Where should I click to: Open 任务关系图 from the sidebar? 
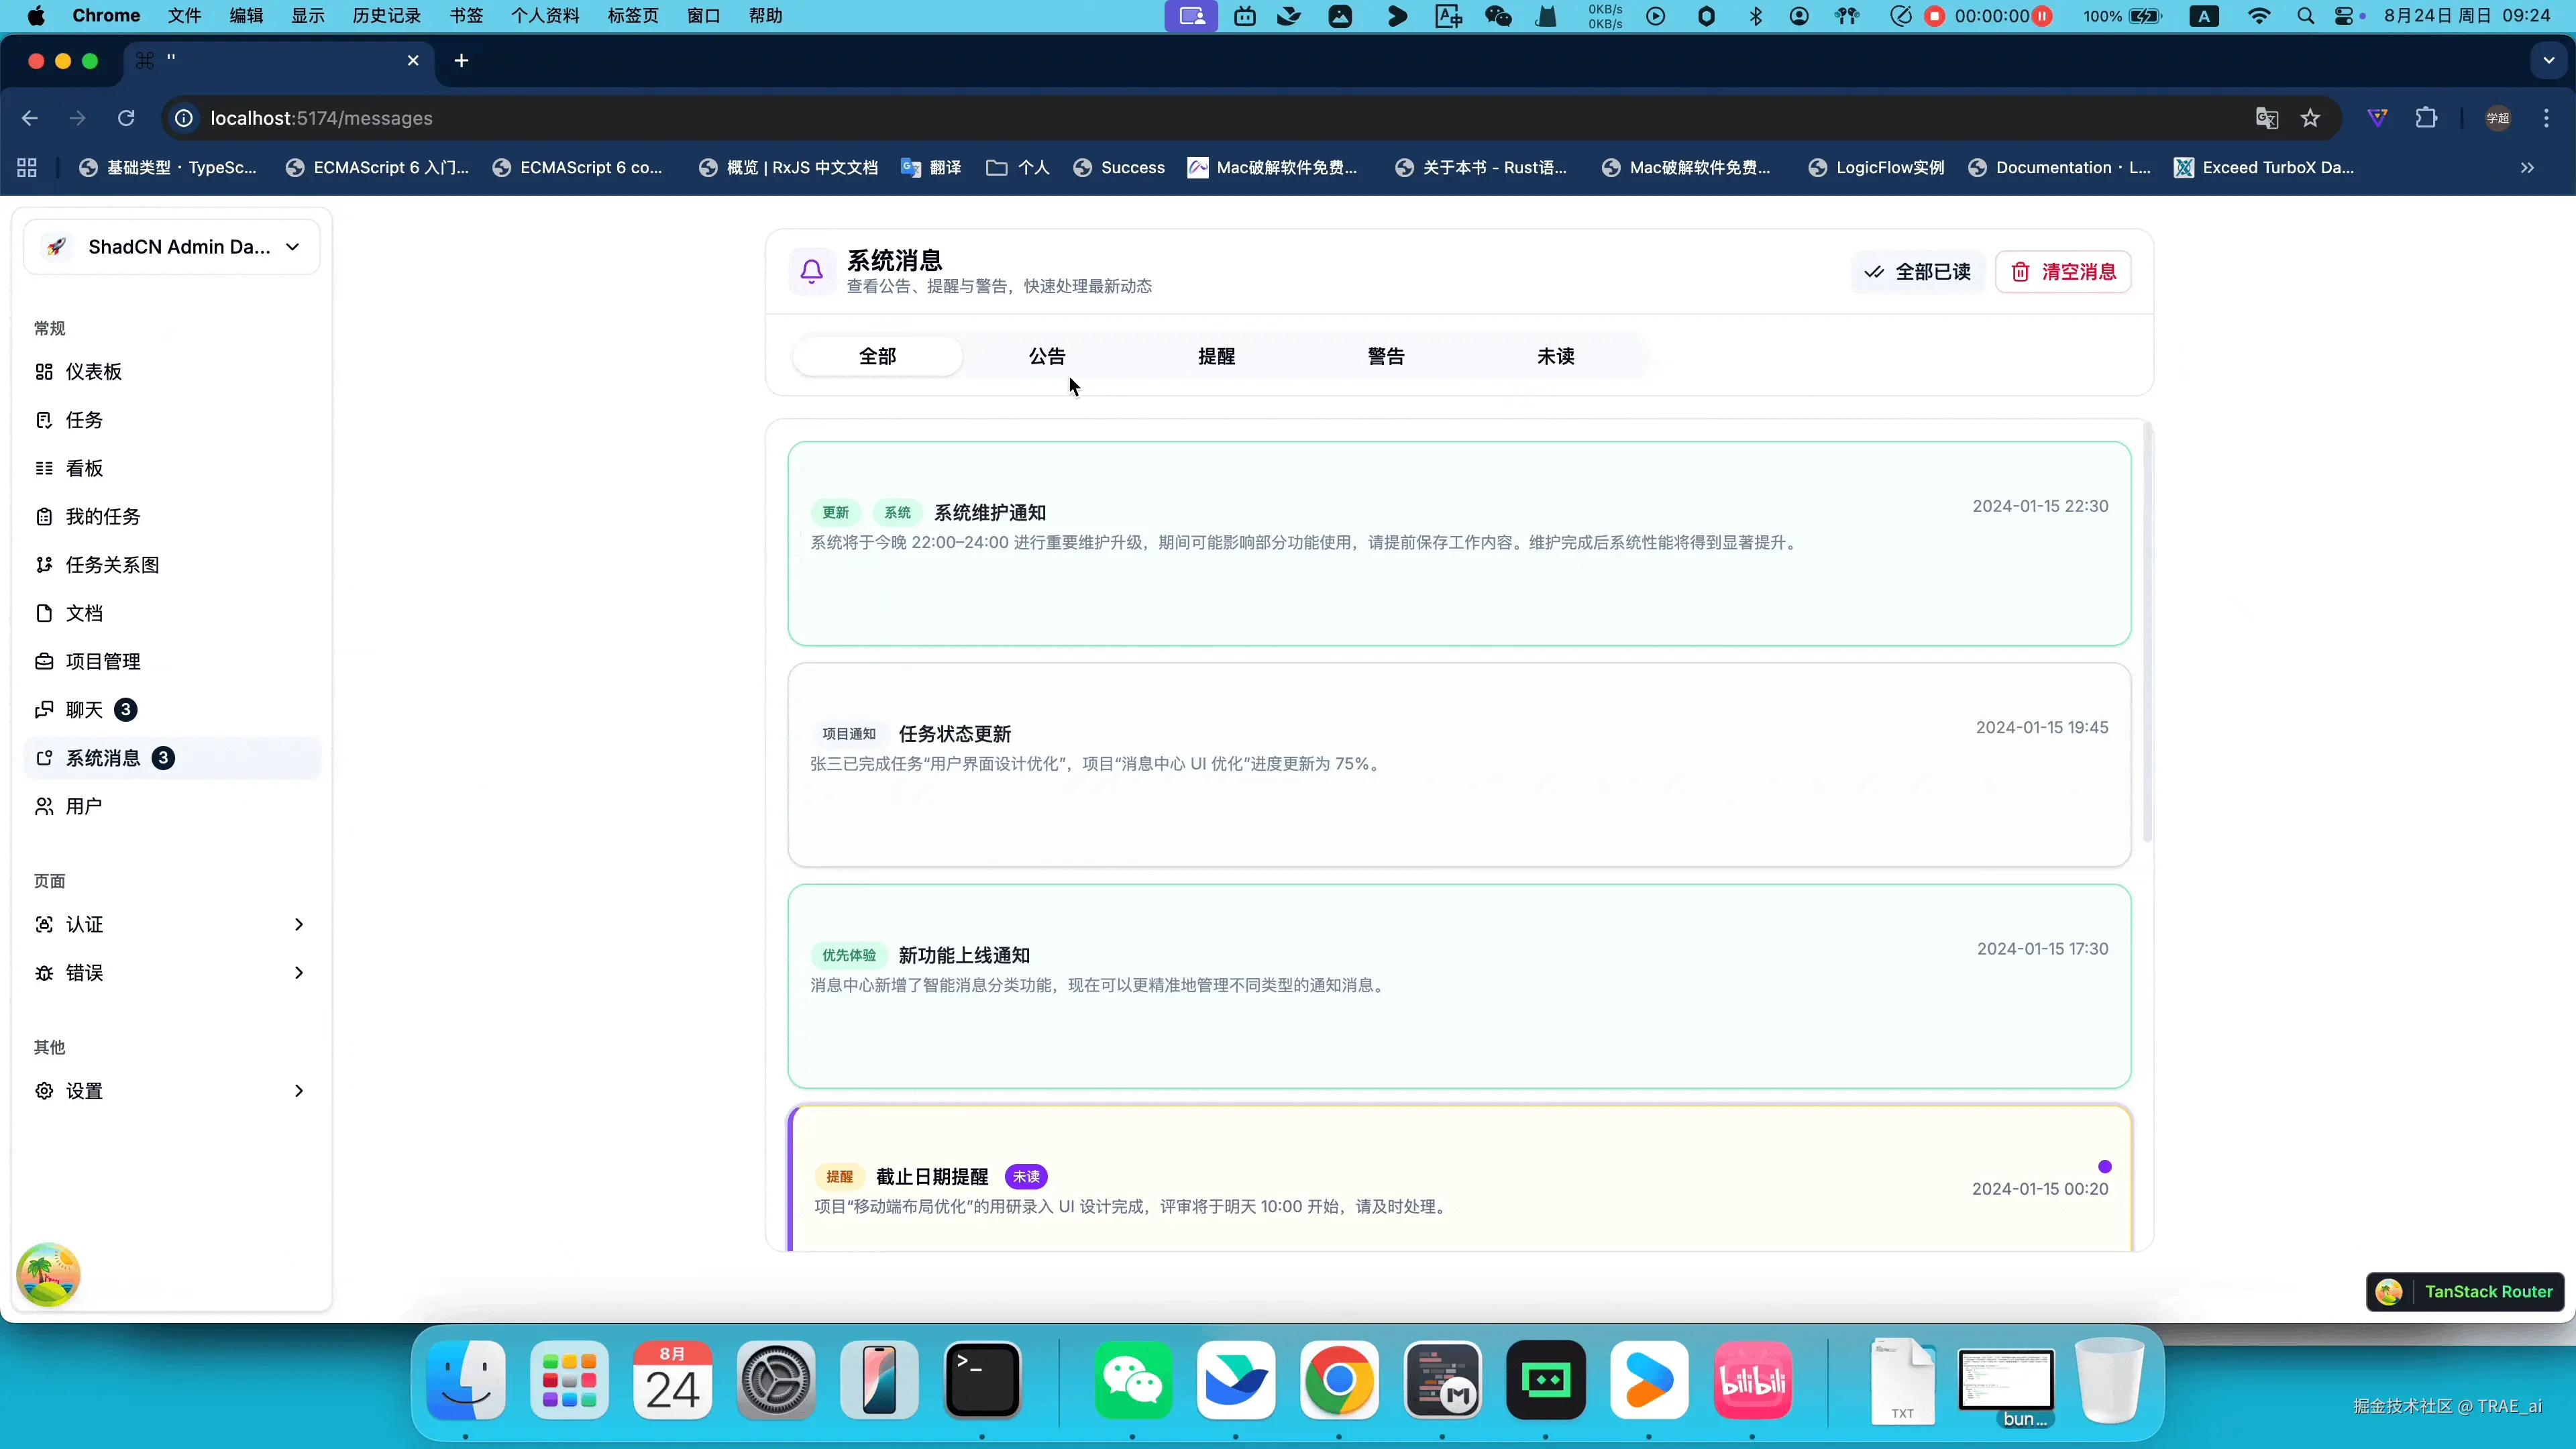tap(112, 564)
